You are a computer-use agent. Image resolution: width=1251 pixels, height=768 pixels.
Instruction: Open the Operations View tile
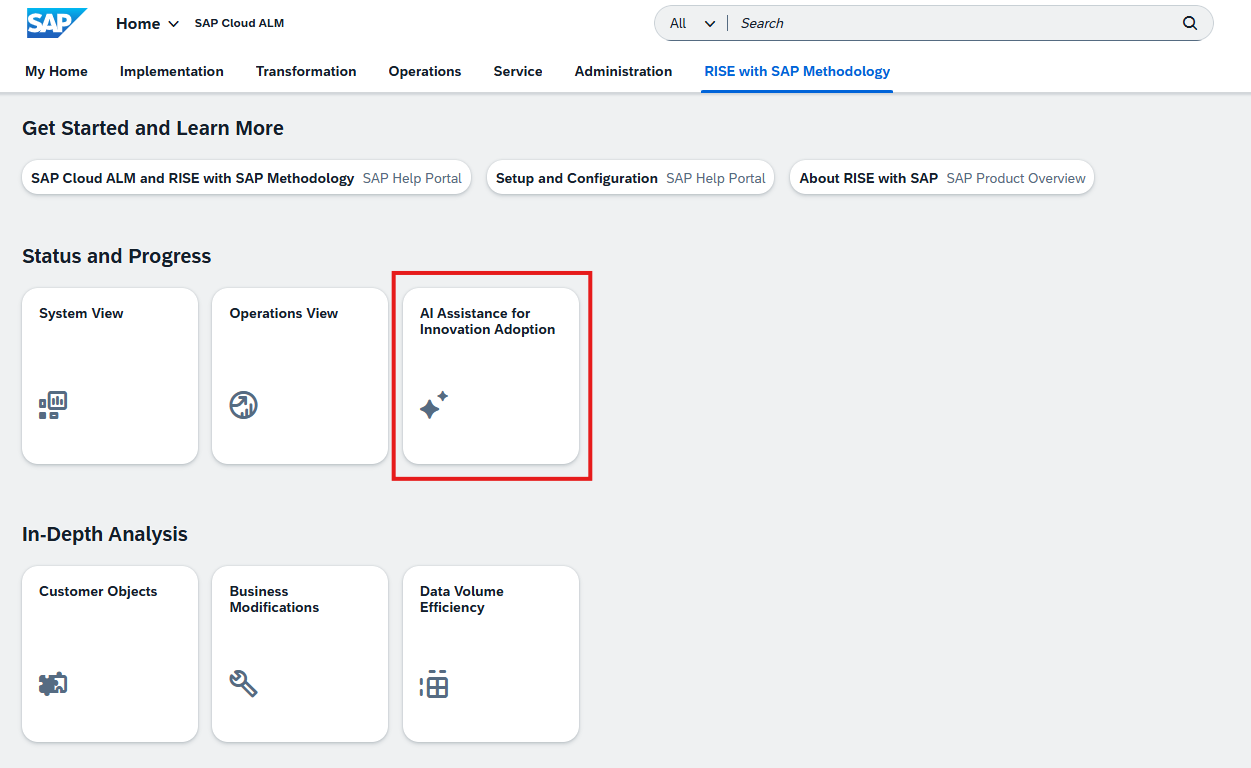pos(300,376)
